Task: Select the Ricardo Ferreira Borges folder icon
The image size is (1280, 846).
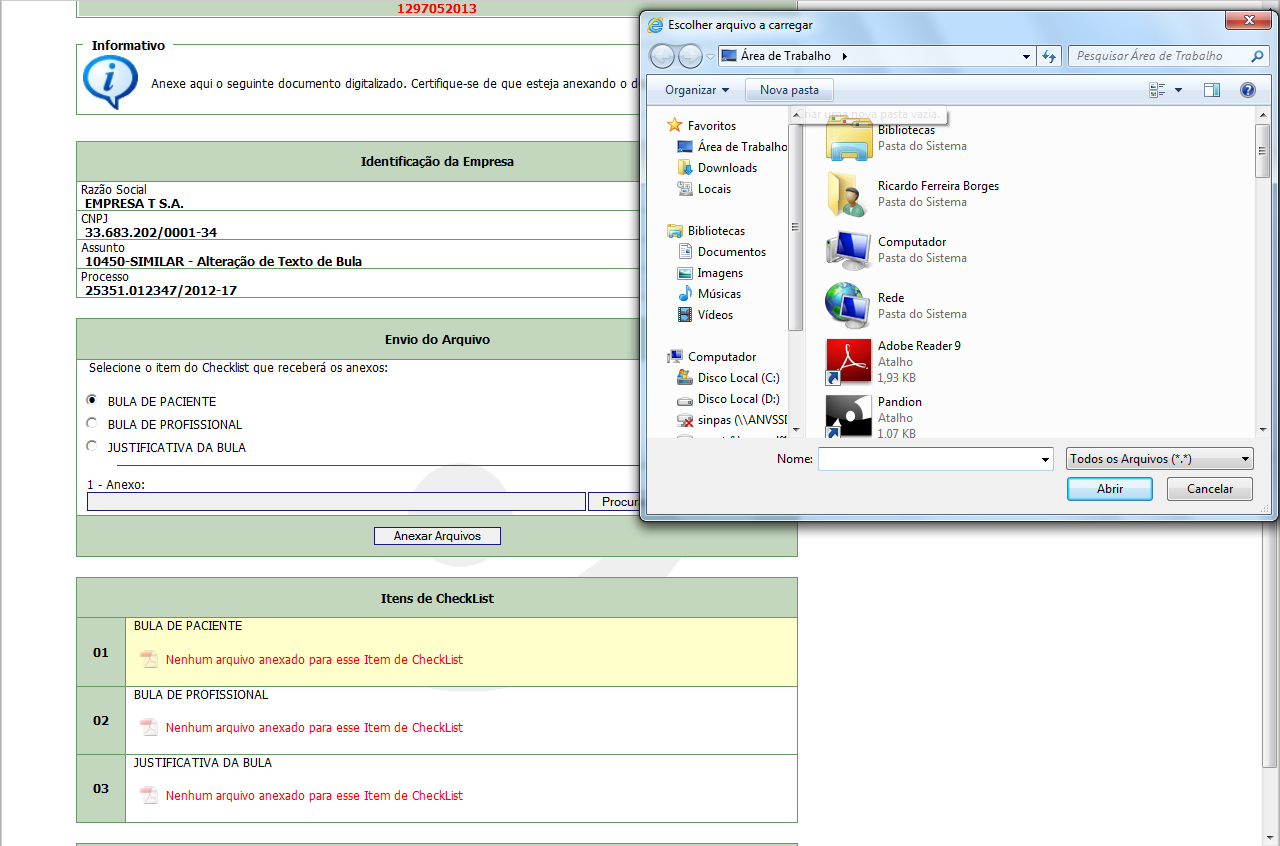Action: tap(848, 194)
